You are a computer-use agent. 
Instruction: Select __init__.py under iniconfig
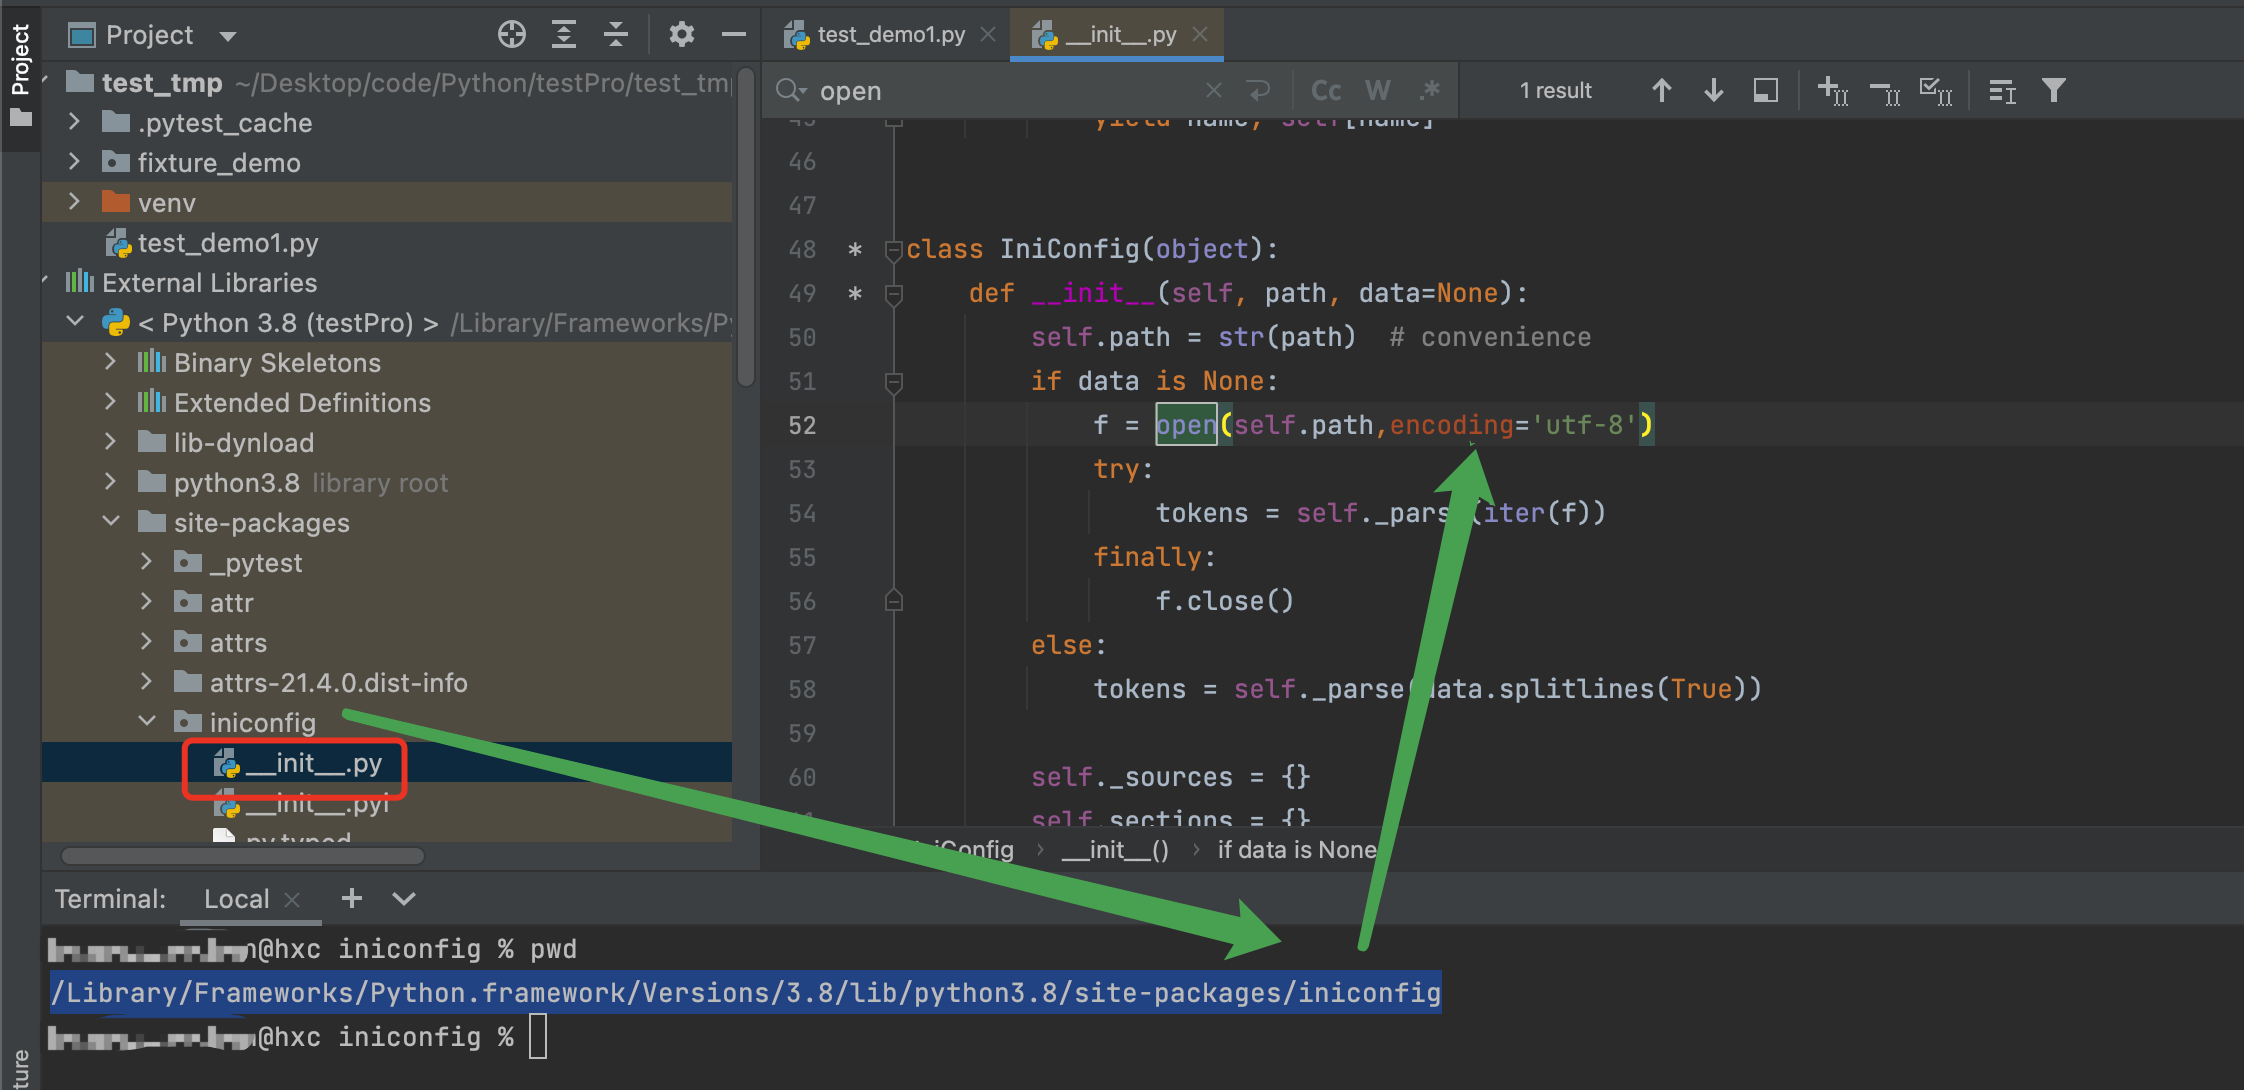pyautogui.click(x=313, y=764)
